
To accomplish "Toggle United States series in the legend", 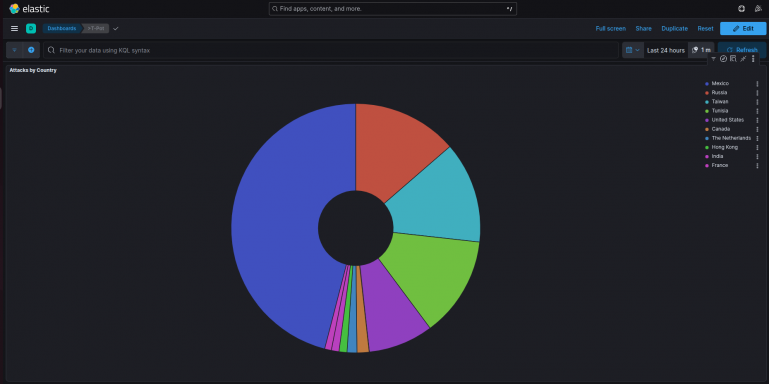I will pos(728,120).
